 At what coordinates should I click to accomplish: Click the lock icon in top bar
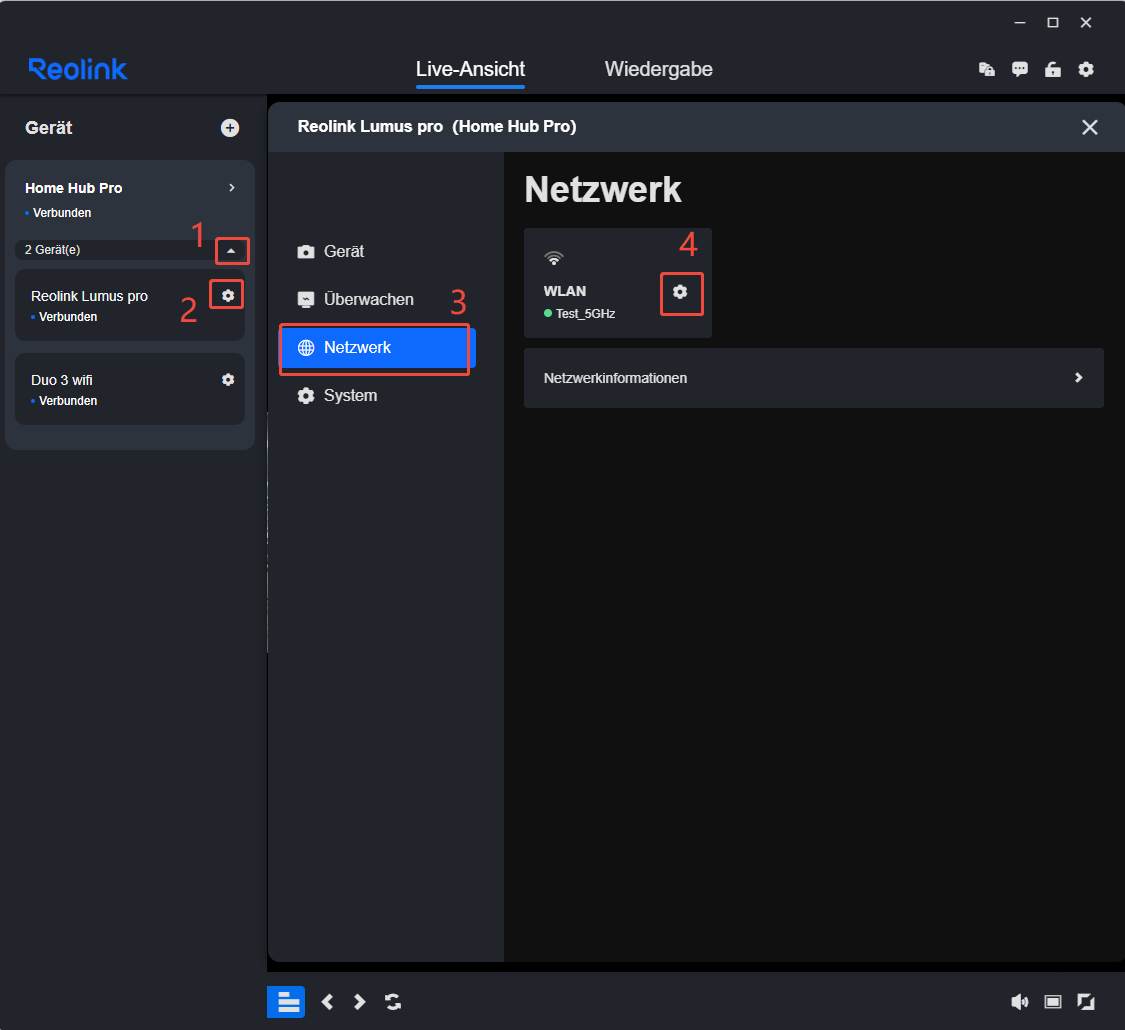[1053, 69]
